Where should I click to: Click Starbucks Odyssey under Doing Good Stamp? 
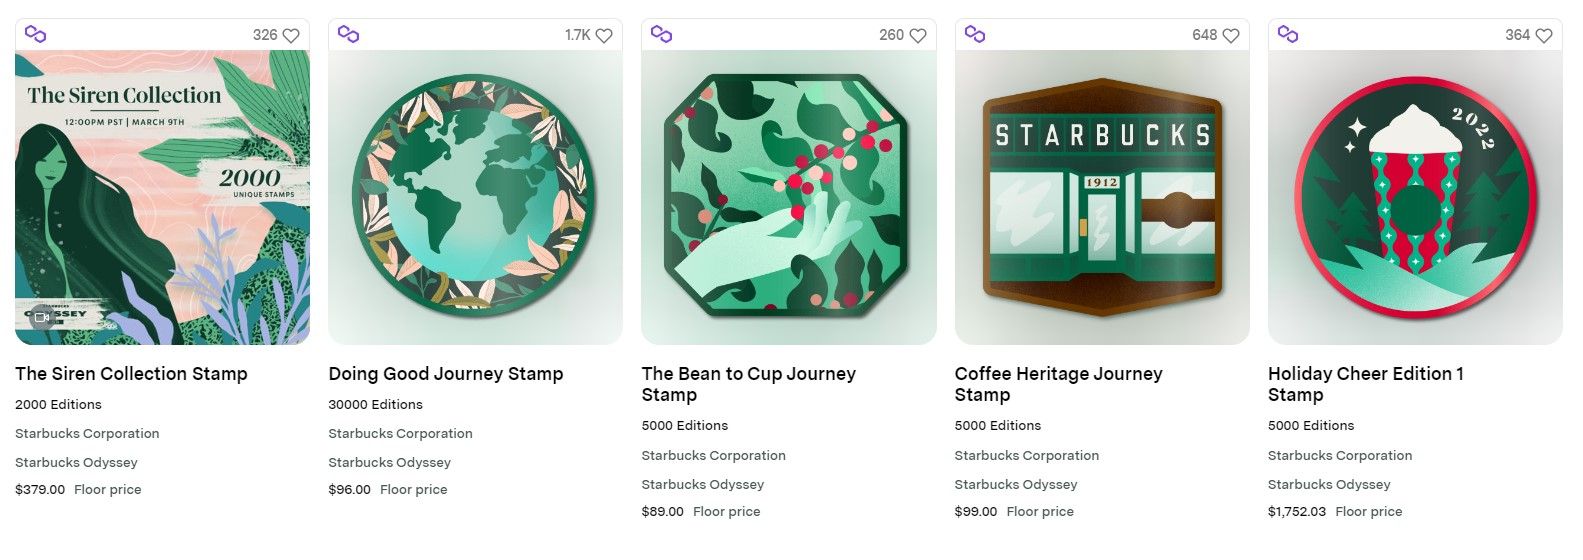tap(389, 463)
